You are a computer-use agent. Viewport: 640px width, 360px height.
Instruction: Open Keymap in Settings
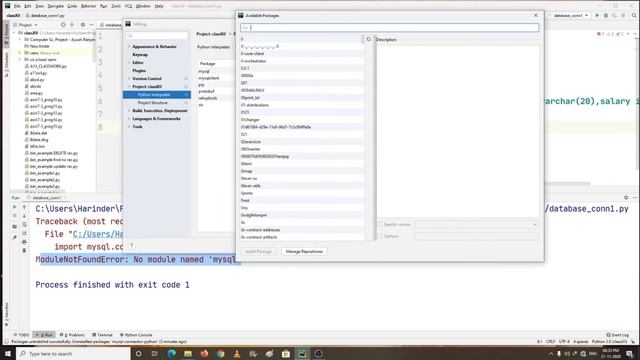[x=140, y=54]
